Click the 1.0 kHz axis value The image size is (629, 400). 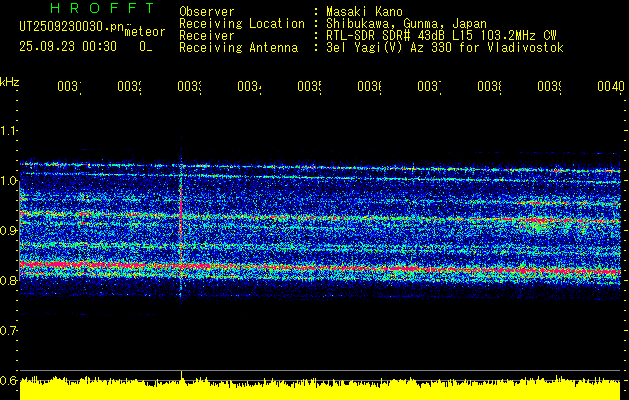point(8,181)
